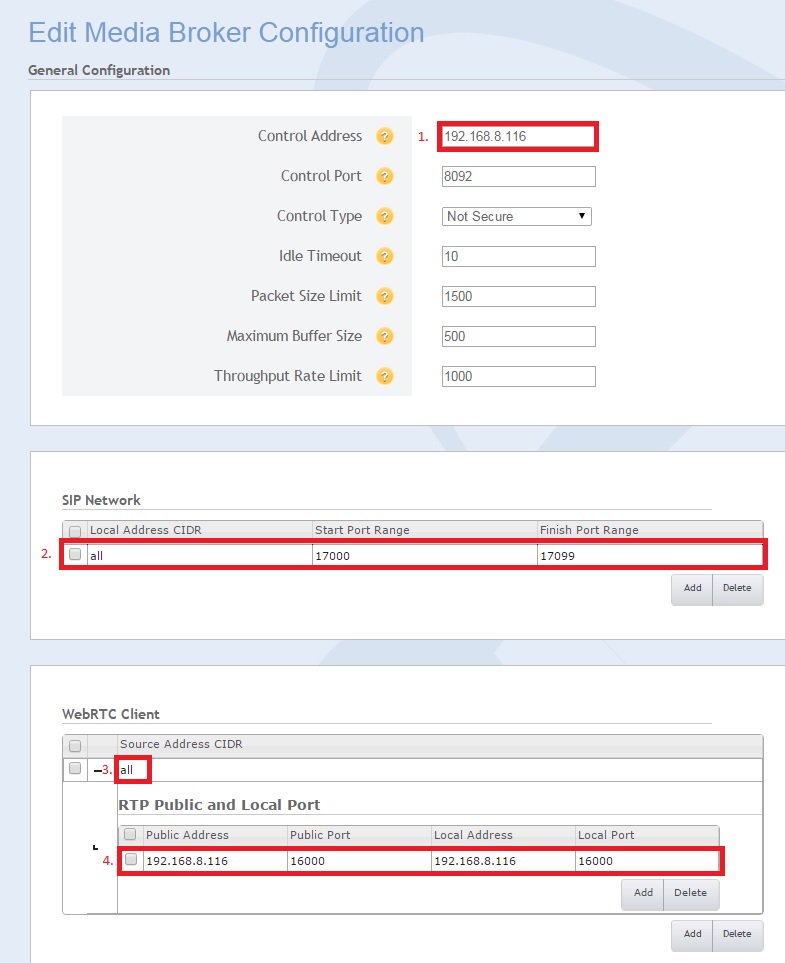Select the 17000 start port cell

pos(424,555)
